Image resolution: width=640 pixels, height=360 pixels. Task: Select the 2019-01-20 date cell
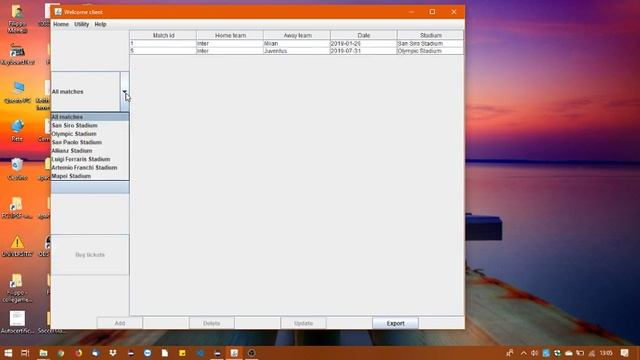coord(363,43)
